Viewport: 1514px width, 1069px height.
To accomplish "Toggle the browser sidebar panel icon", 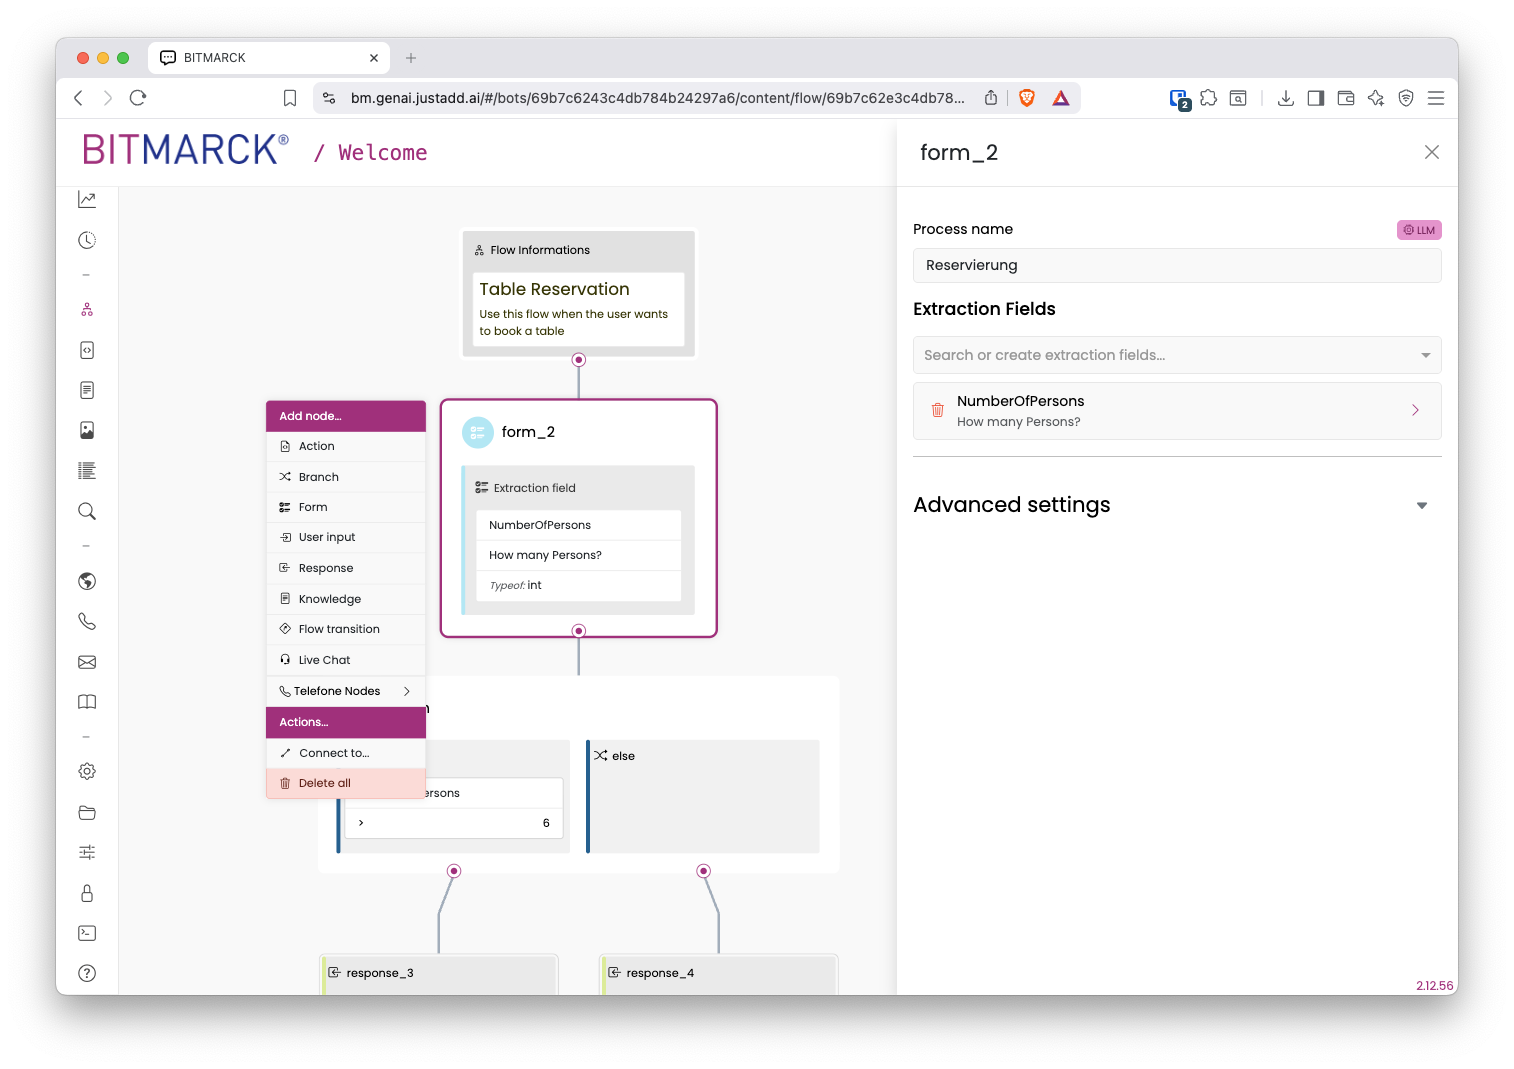I will [x=1316, y=98].
